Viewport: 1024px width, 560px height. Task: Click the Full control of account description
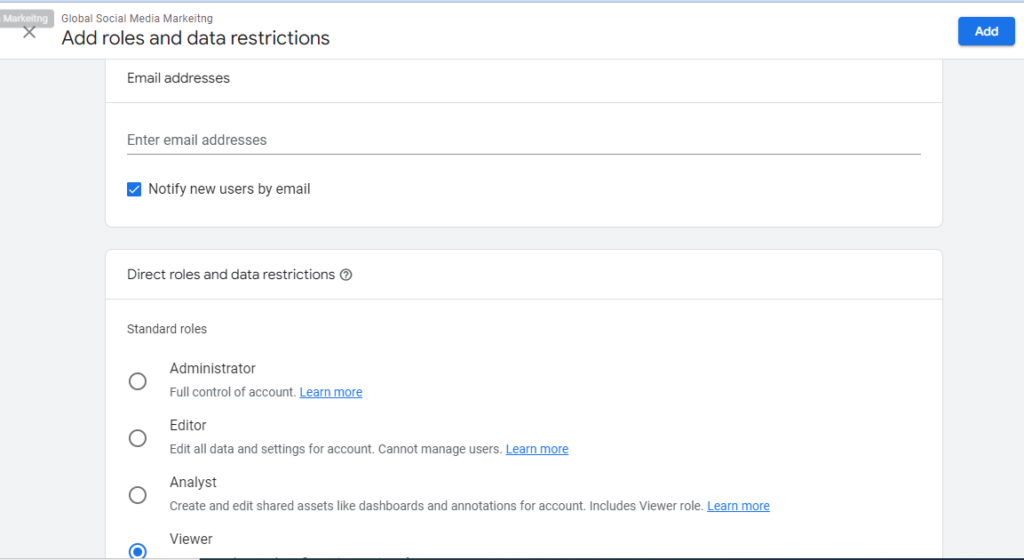(232, 392)
